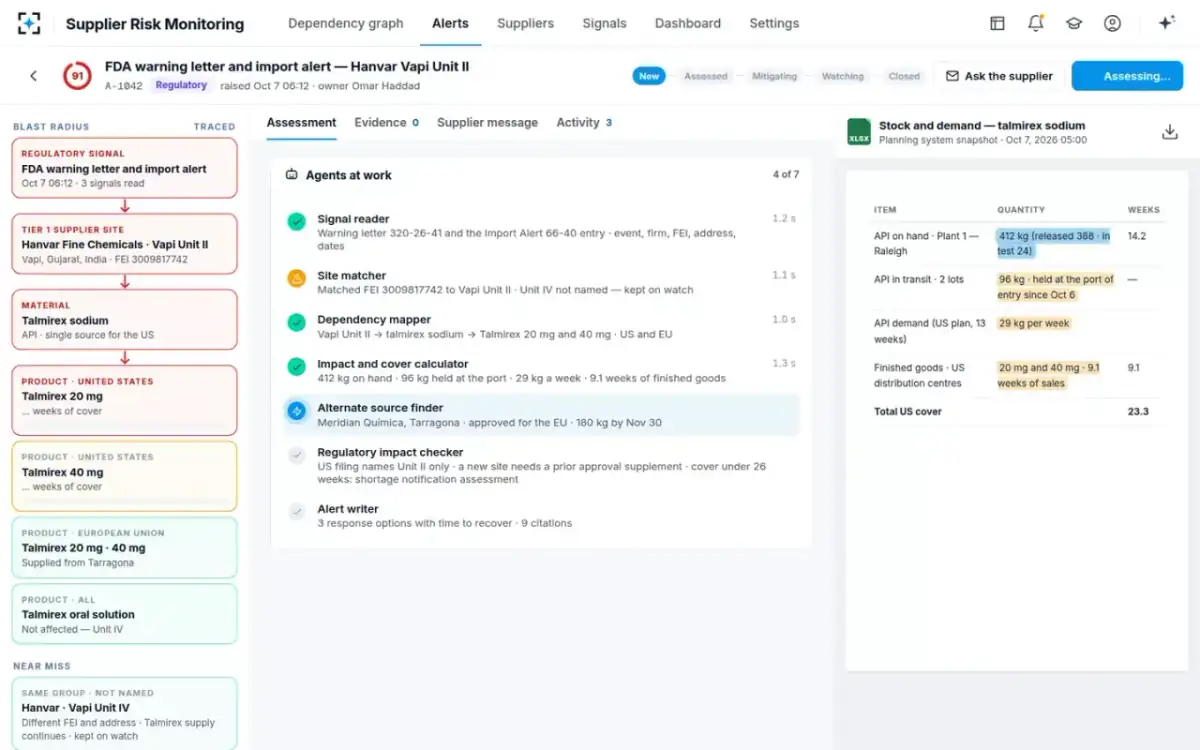
Task: Click the alert ID A-1042
Action: 124,86
